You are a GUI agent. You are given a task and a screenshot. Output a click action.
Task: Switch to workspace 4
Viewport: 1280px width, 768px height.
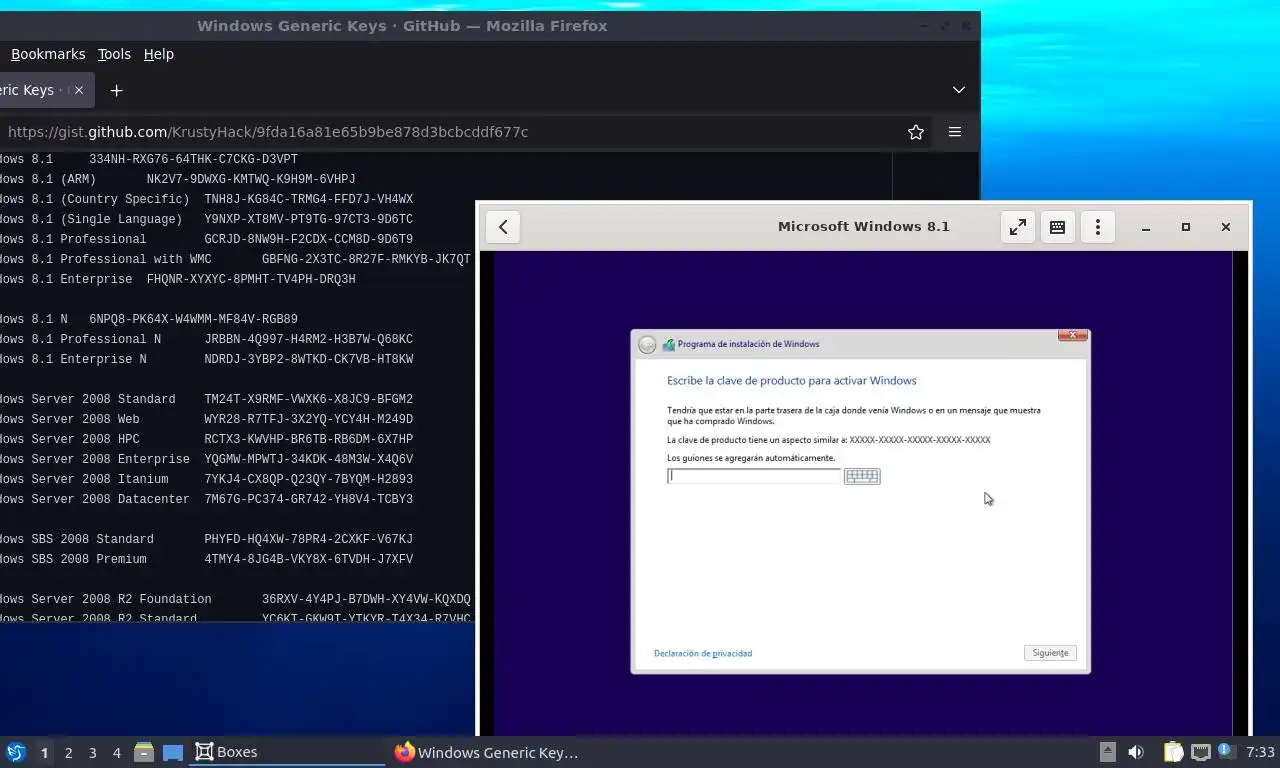116,753
